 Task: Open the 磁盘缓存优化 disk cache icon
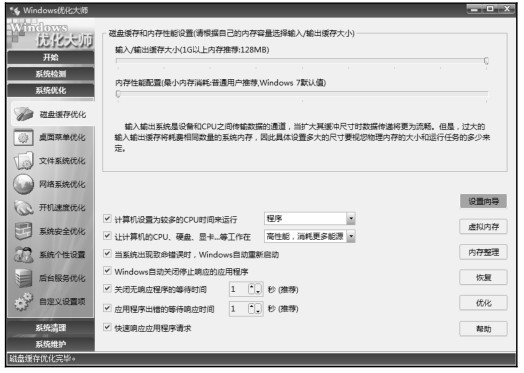coord(23,114)
